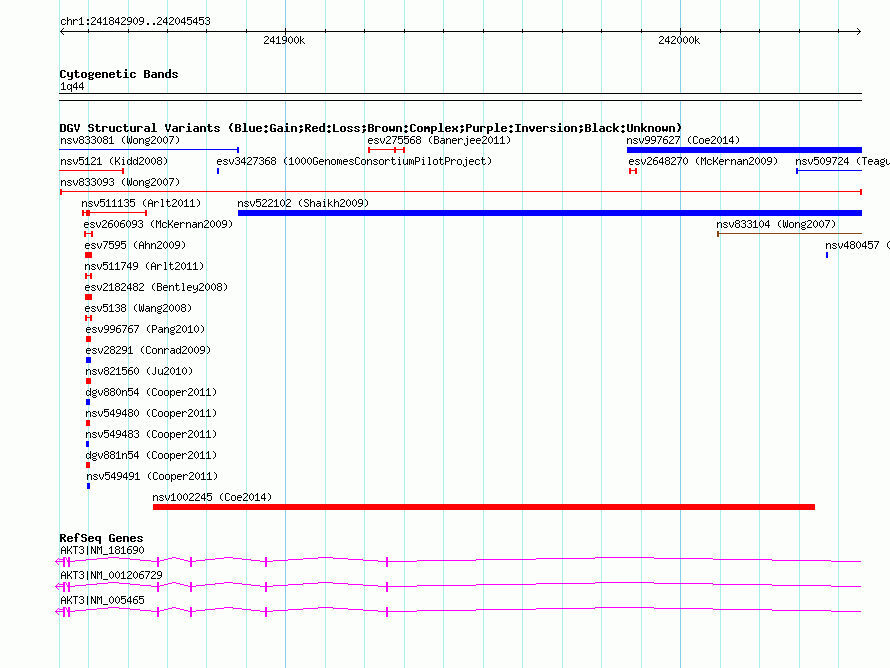Click the nsv1002245 (Coe2014) label
890x668 pixels.
[212, 497]
